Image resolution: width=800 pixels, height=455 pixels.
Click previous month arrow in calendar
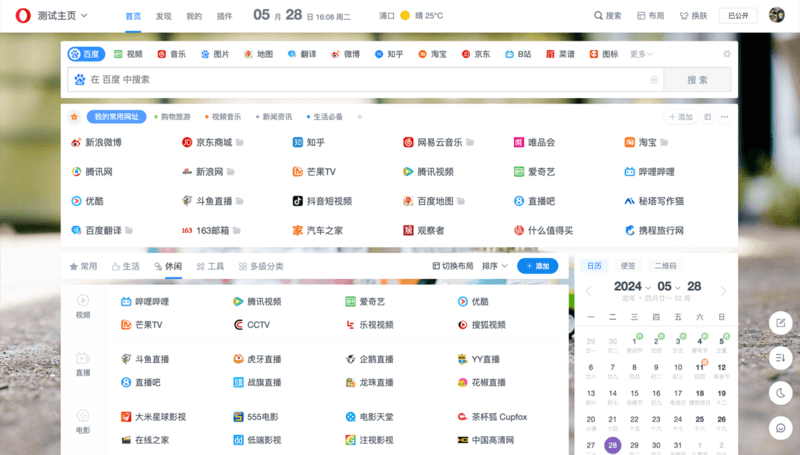tap(589, 291)
